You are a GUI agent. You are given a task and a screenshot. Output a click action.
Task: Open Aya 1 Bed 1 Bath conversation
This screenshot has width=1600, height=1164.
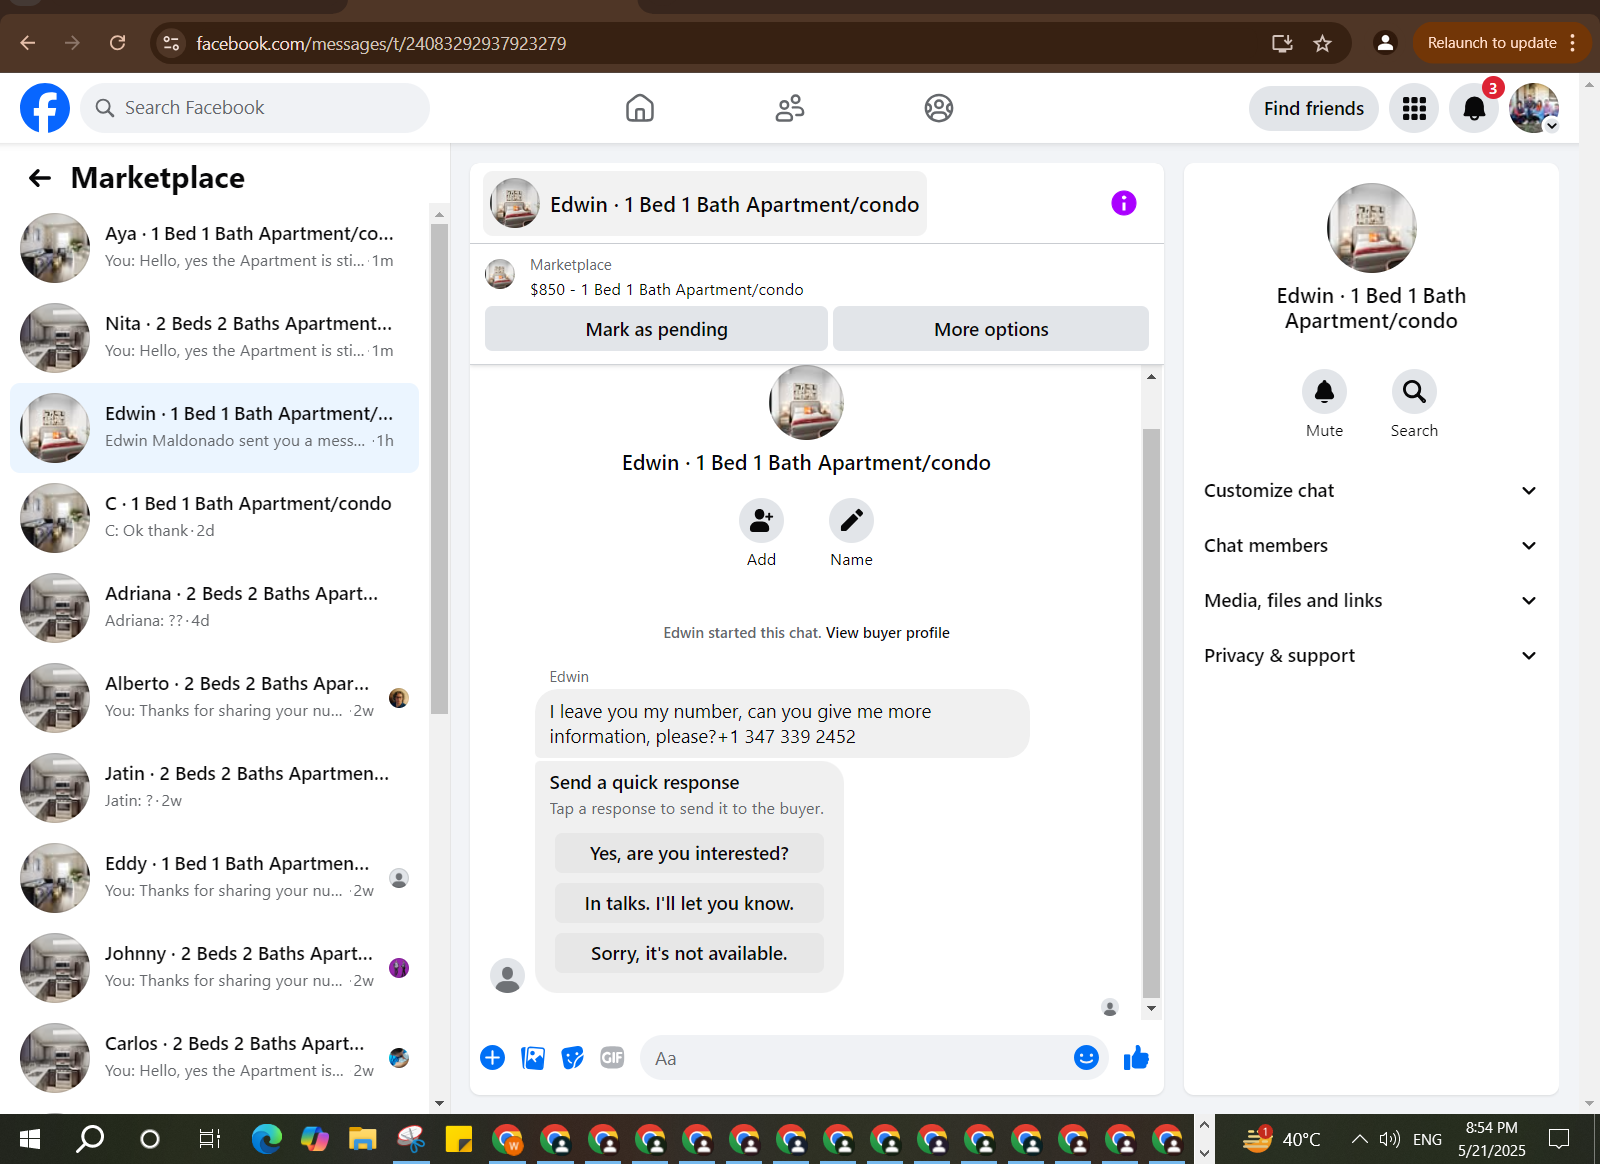click(x=214, y=247)
